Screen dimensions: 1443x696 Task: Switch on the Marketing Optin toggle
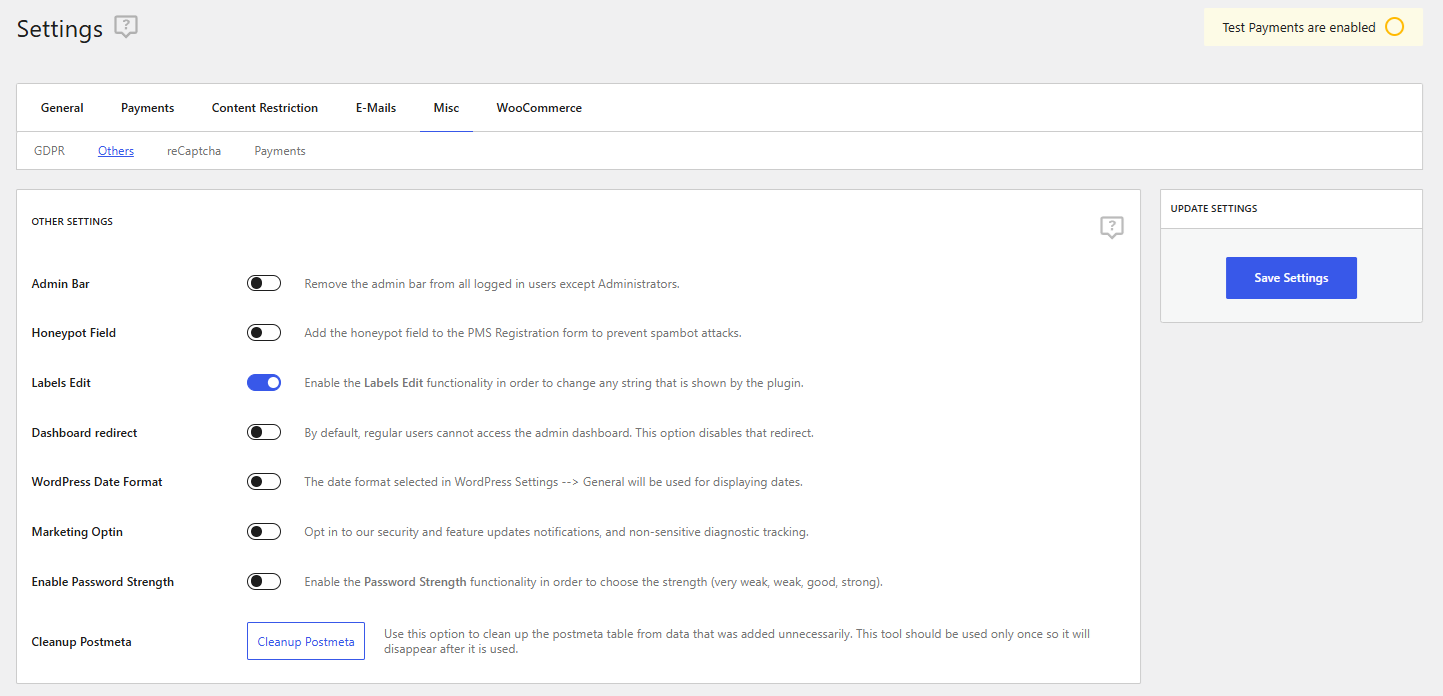click(x=264, y=532)
